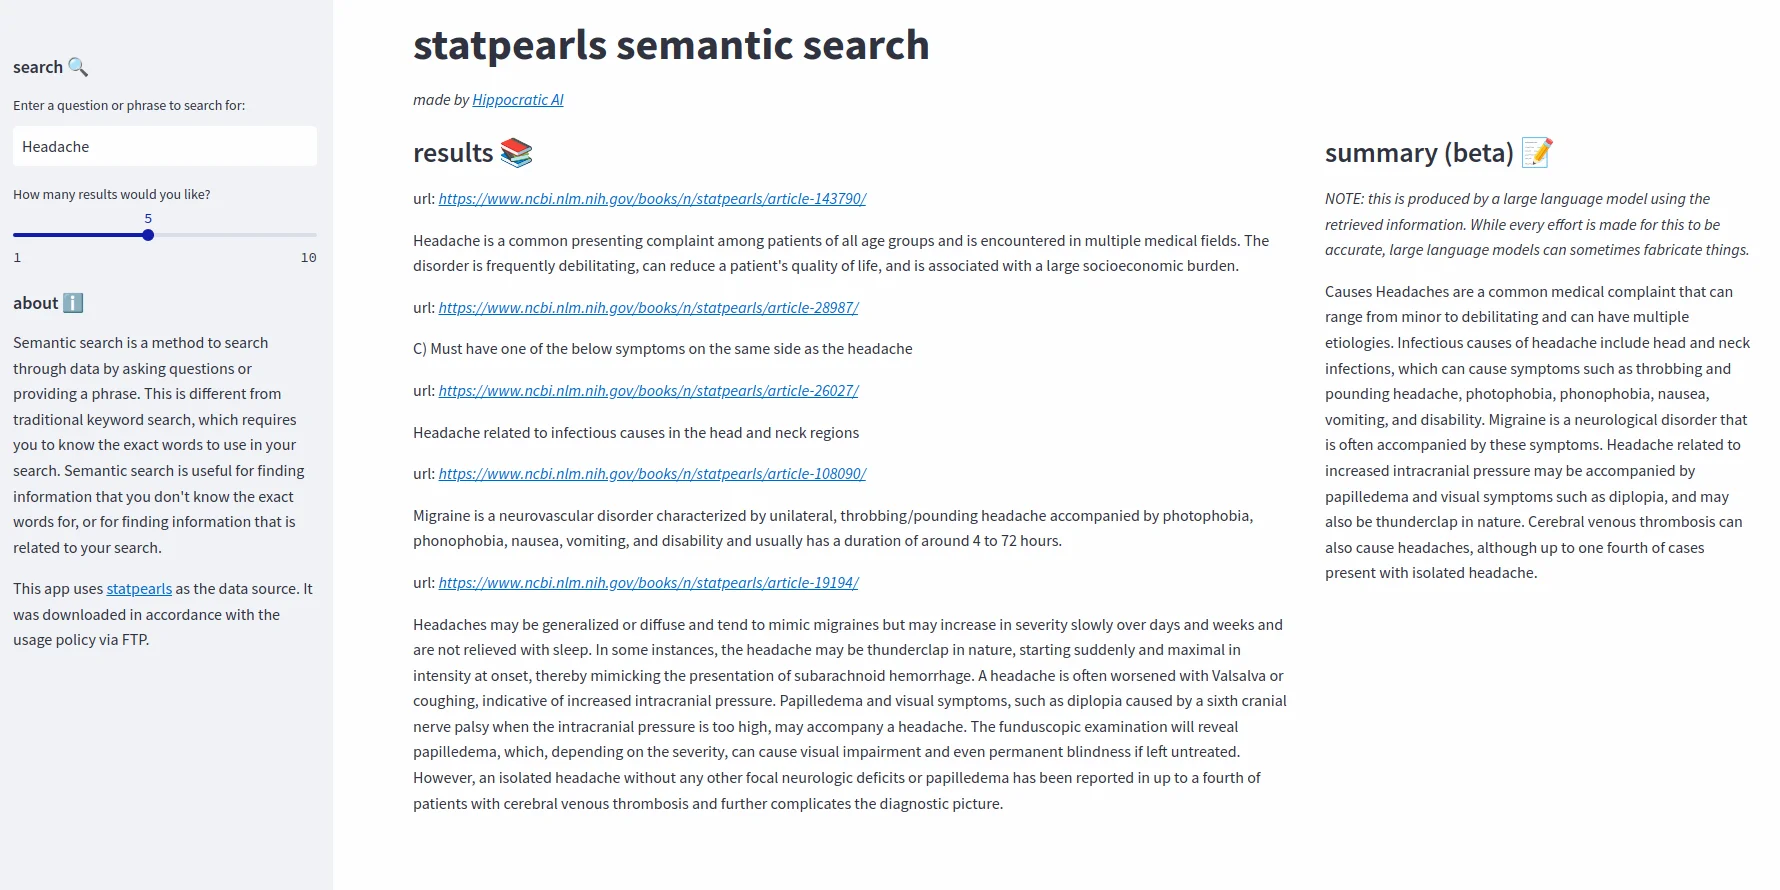Open the statpearls data source link
This screenshot has height=890, width=1780.
139,588
